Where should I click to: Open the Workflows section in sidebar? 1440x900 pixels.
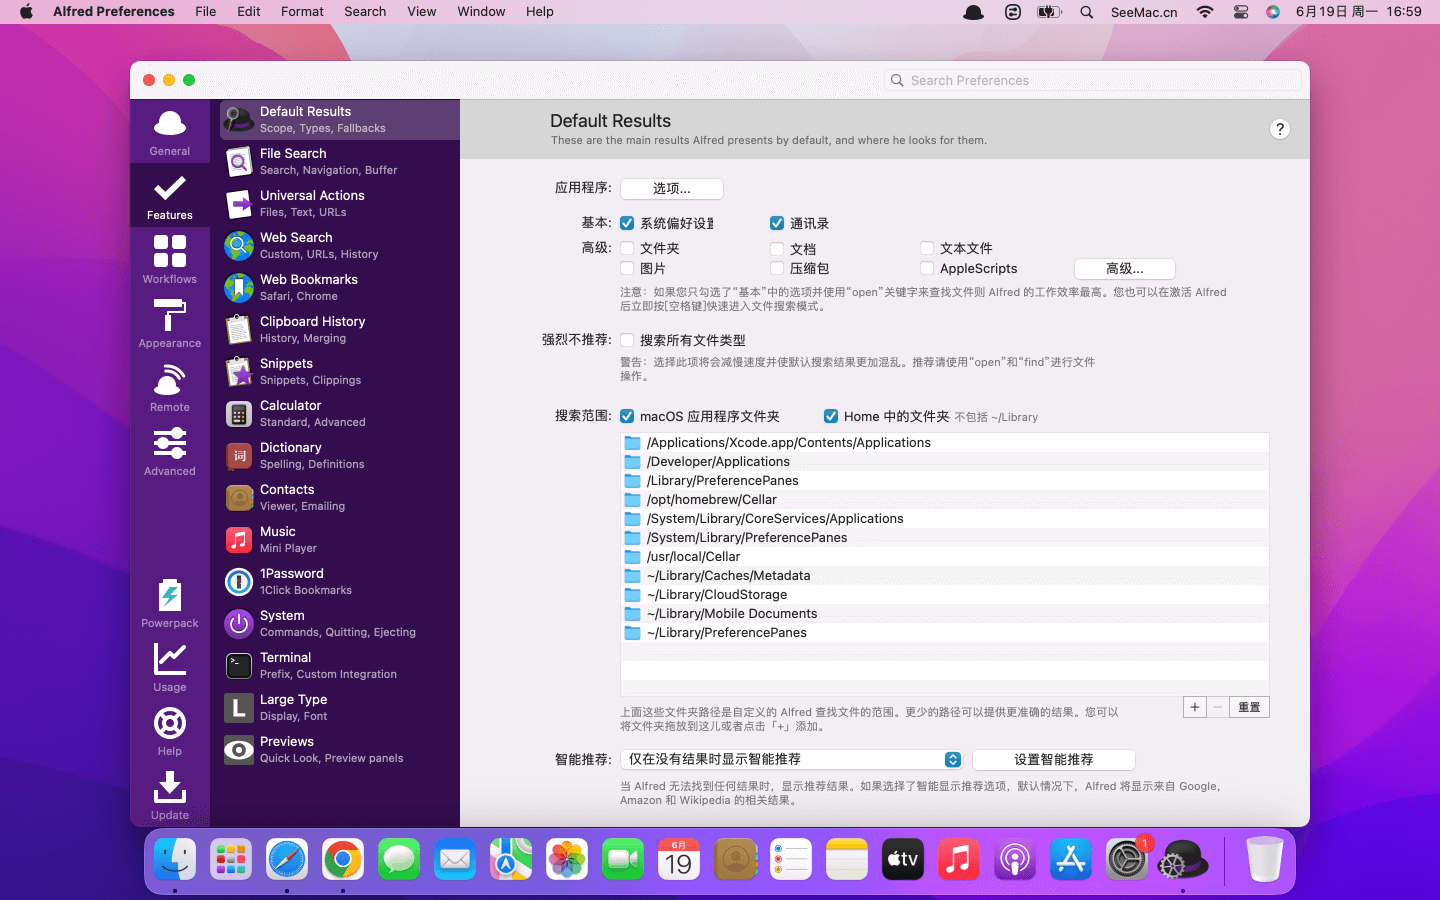[x=170, y=258]
